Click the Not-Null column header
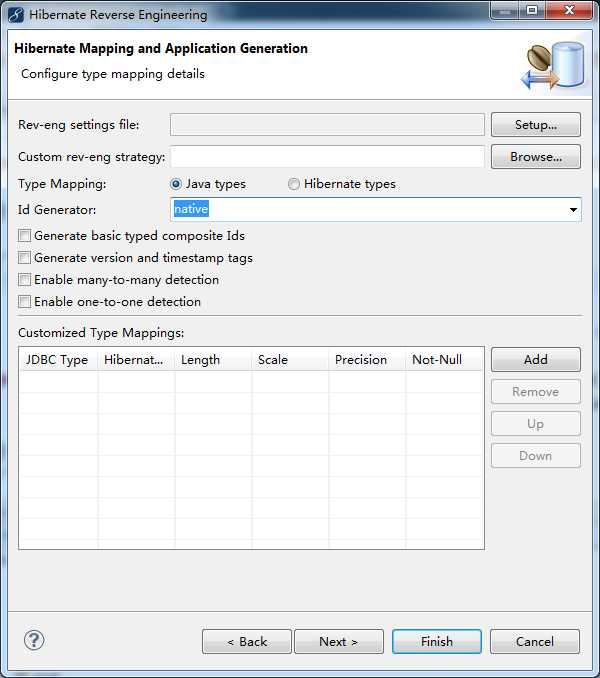The width and height of the screenshot is (600, 678). pyautogui.click(x=444, y=359)
